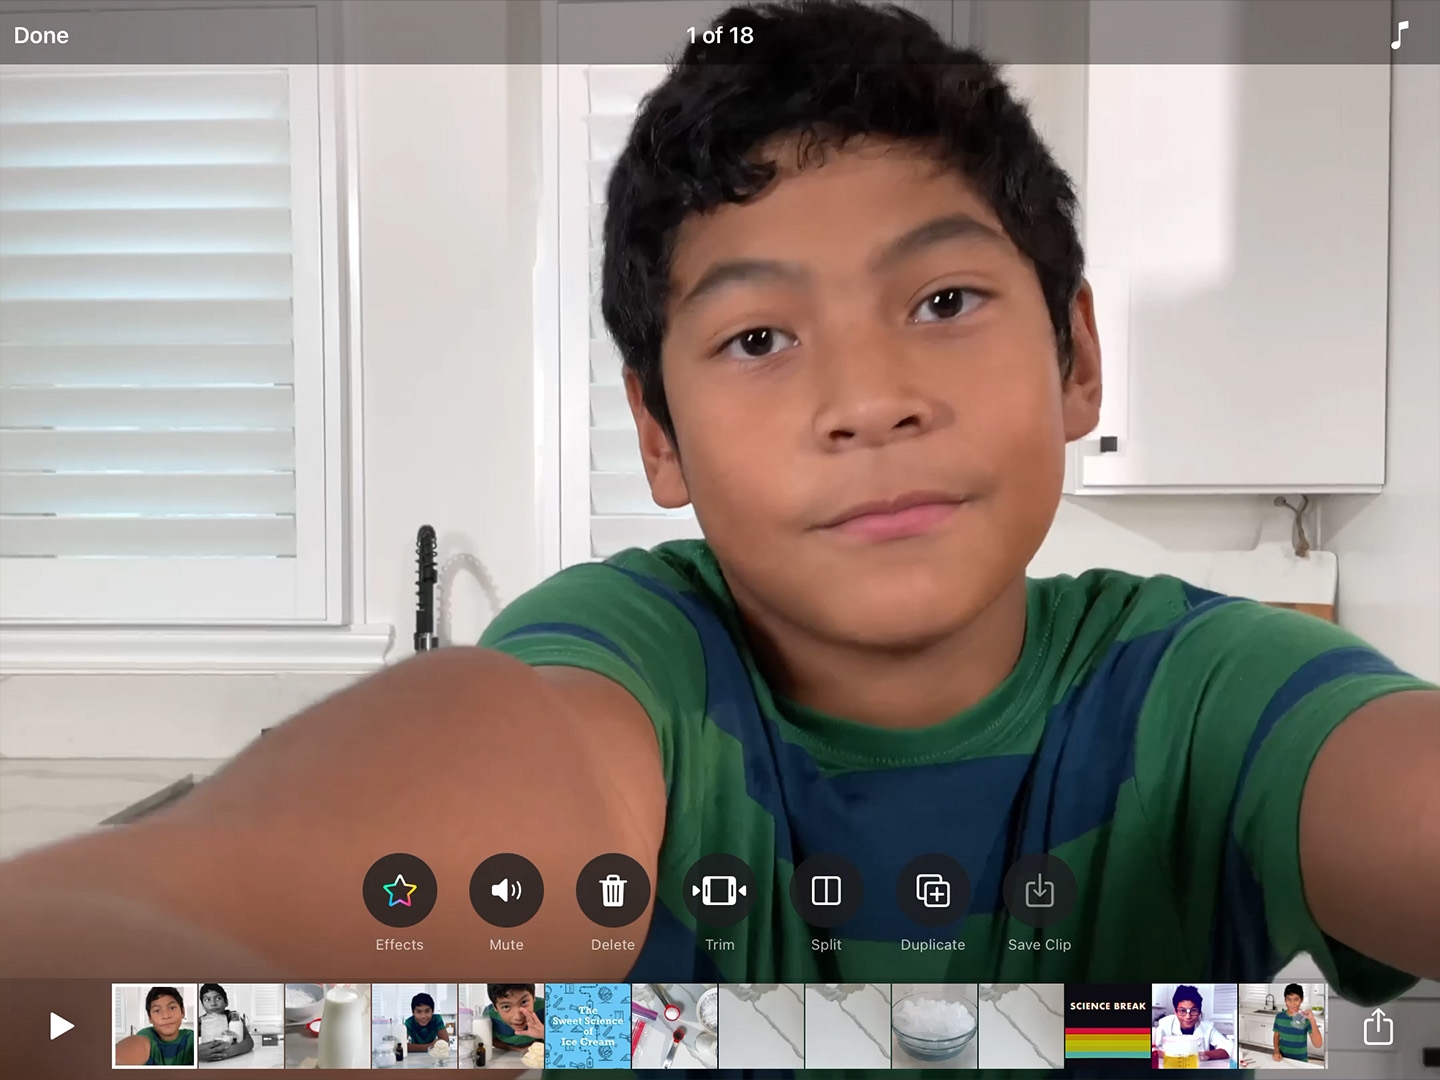Select the Science Break rainbow clip
The width and height of the screenshot is (1440, 1080).
click(x=1107, y=1026)
